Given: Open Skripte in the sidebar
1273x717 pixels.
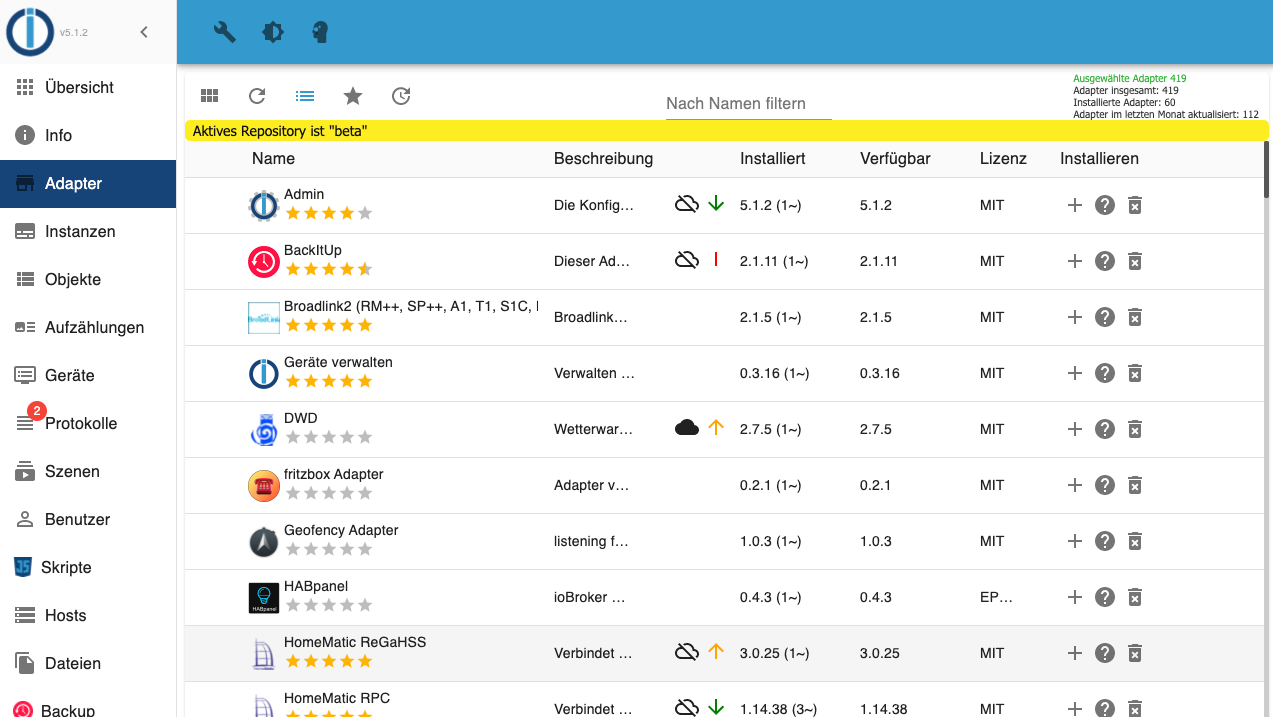Looking at the screenshot, I should point(88,568).
